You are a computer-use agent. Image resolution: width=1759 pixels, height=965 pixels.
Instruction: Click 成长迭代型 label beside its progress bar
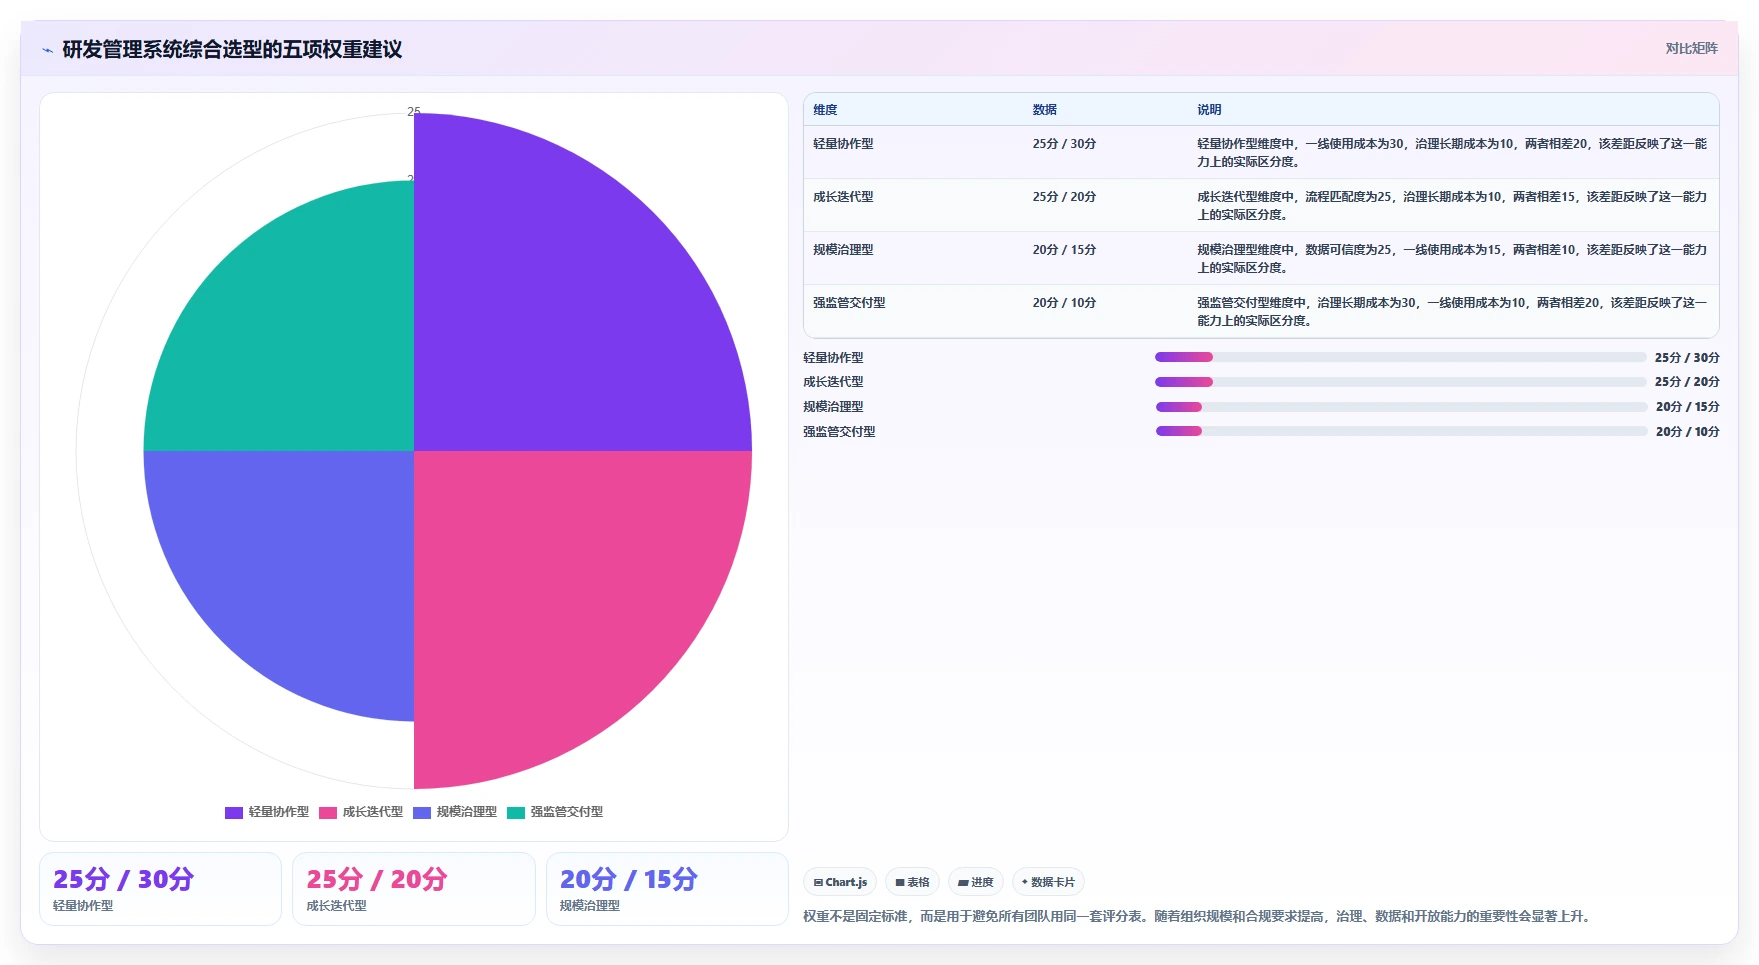[x=833, y=382]
